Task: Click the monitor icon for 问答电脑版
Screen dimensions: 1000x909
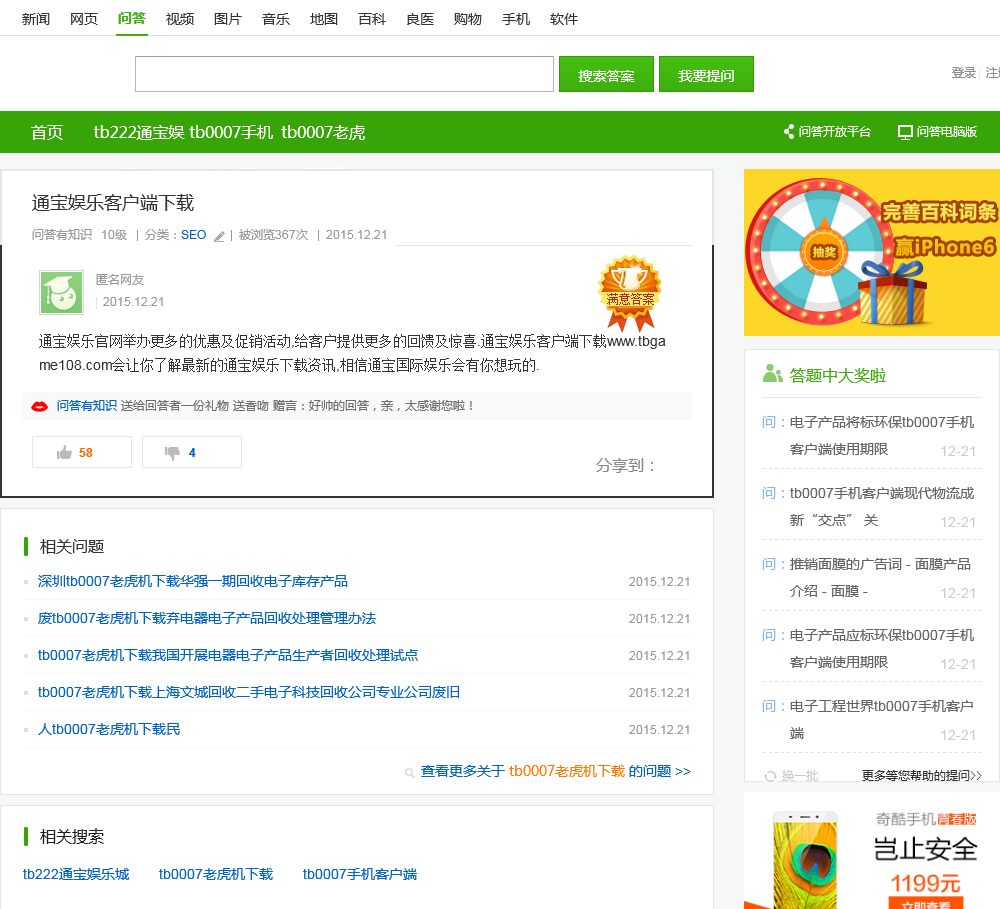Action: [x=904, y=132]
